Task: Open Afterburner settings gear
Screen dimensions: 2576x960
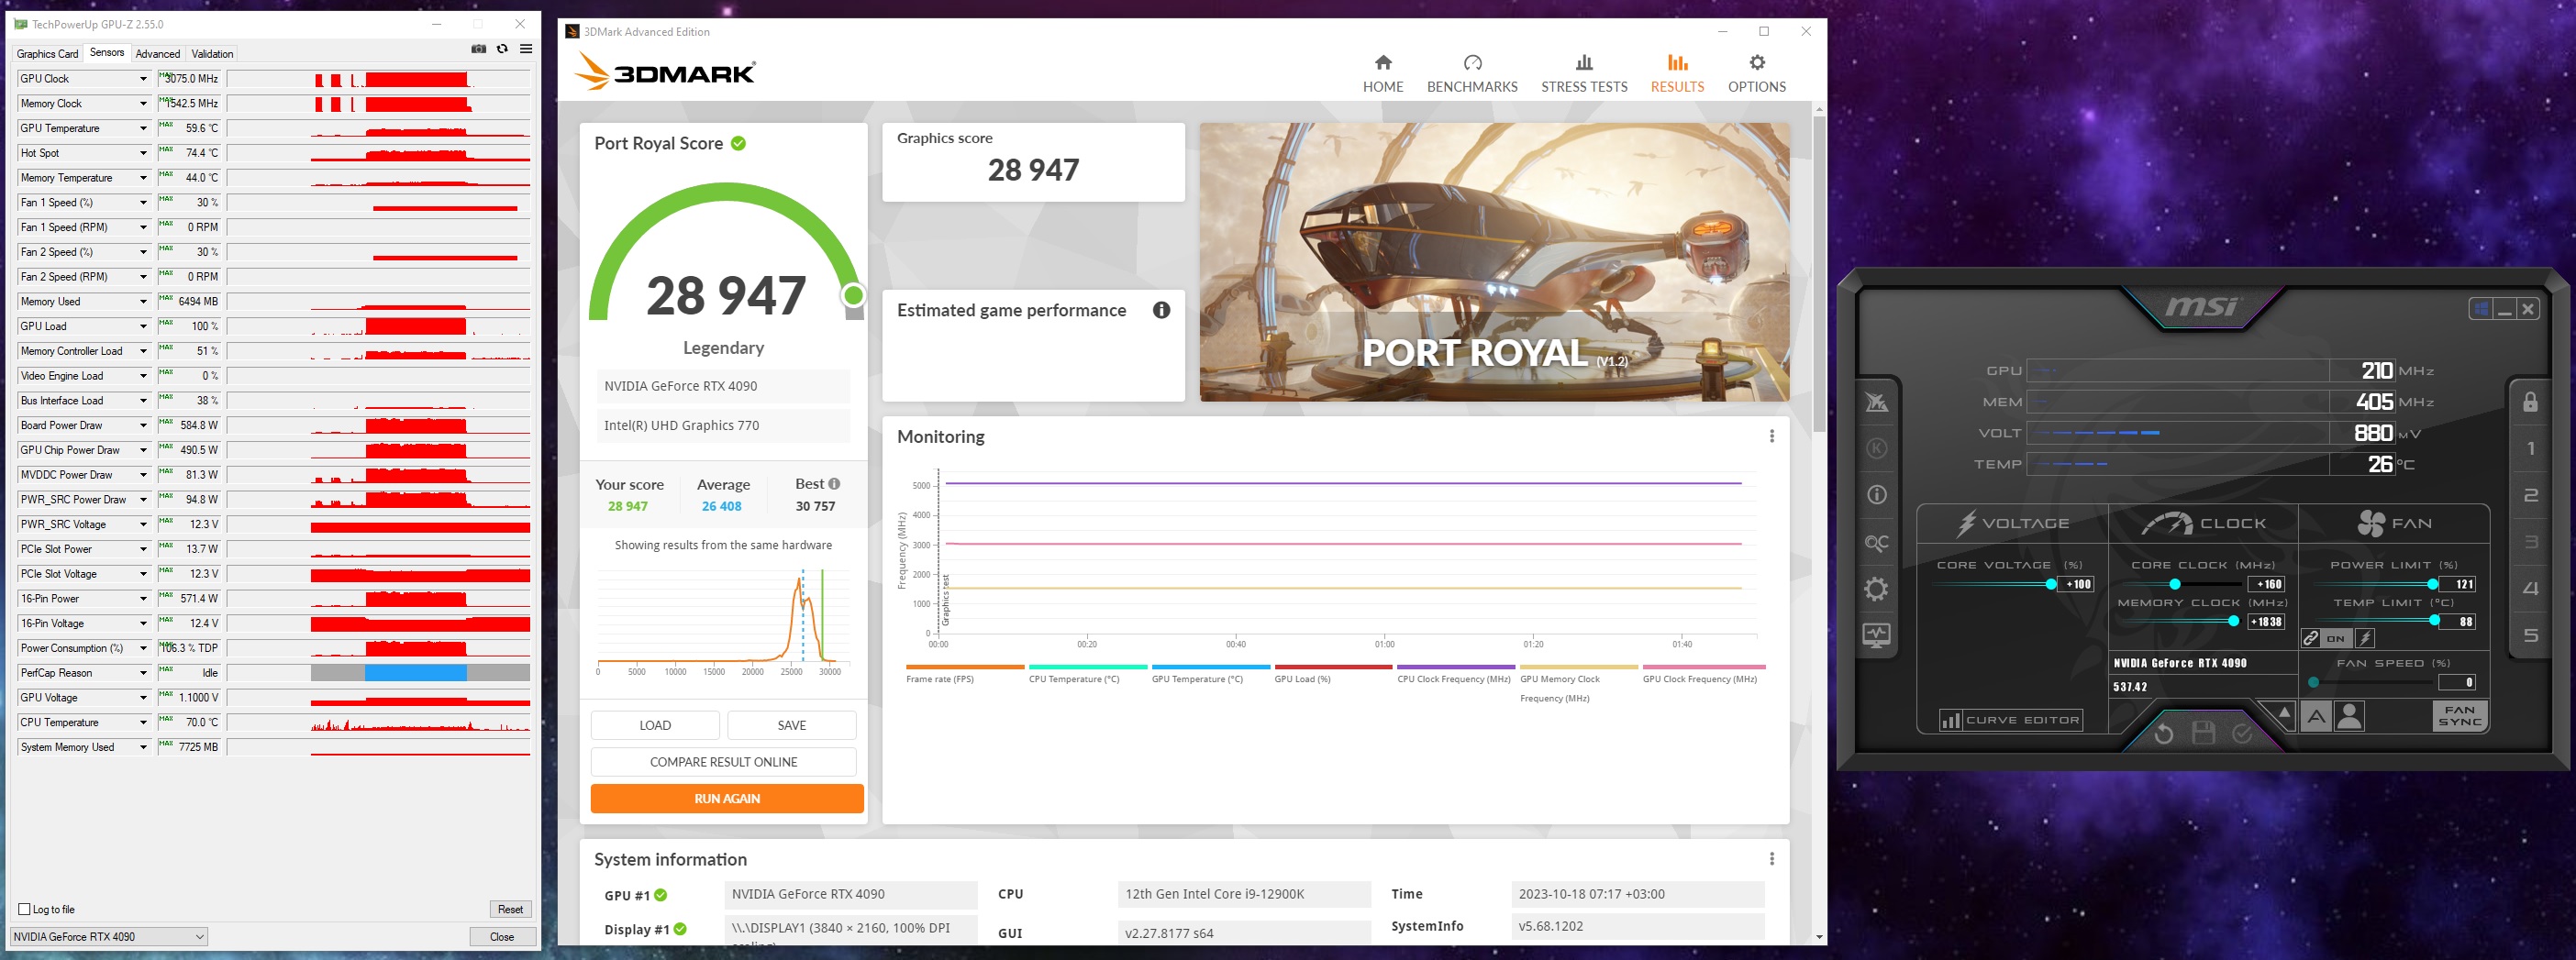Action: tap(1877, 589)
